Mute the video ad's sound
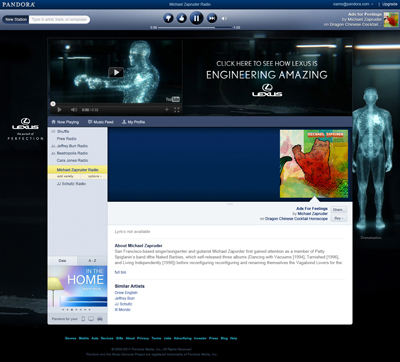Viewport: 400px width, 362px height. click(74, 110)
